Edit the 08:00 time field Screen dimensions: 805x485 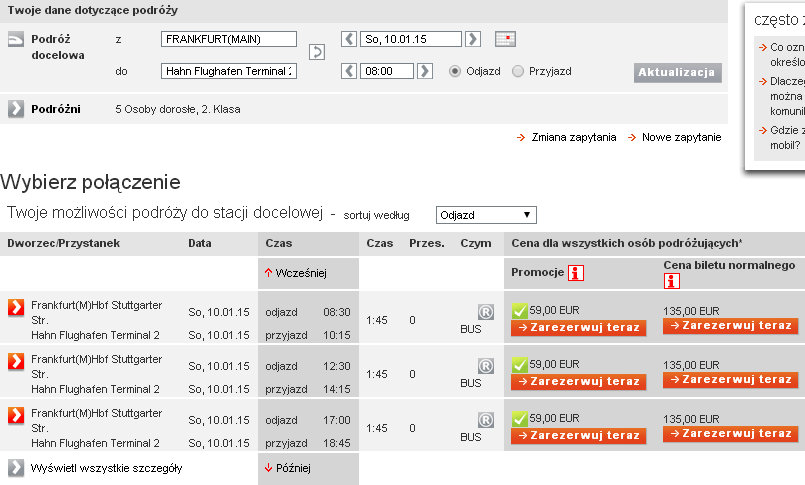coord(387,71)
